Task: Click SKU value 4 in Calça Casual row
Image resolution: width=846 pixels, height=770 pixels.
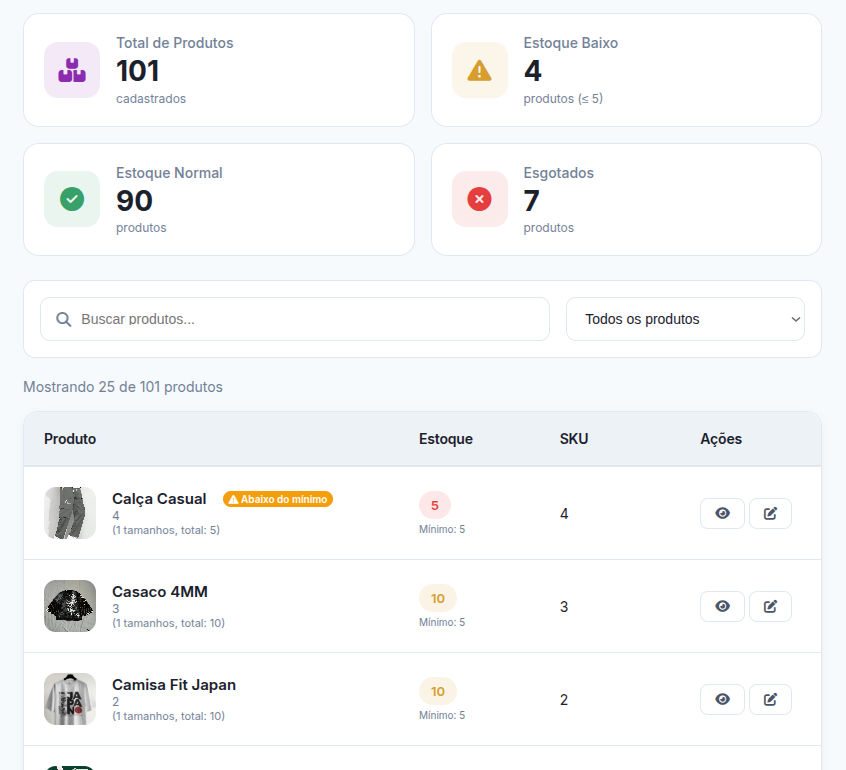Action: [x=564, y=514]
